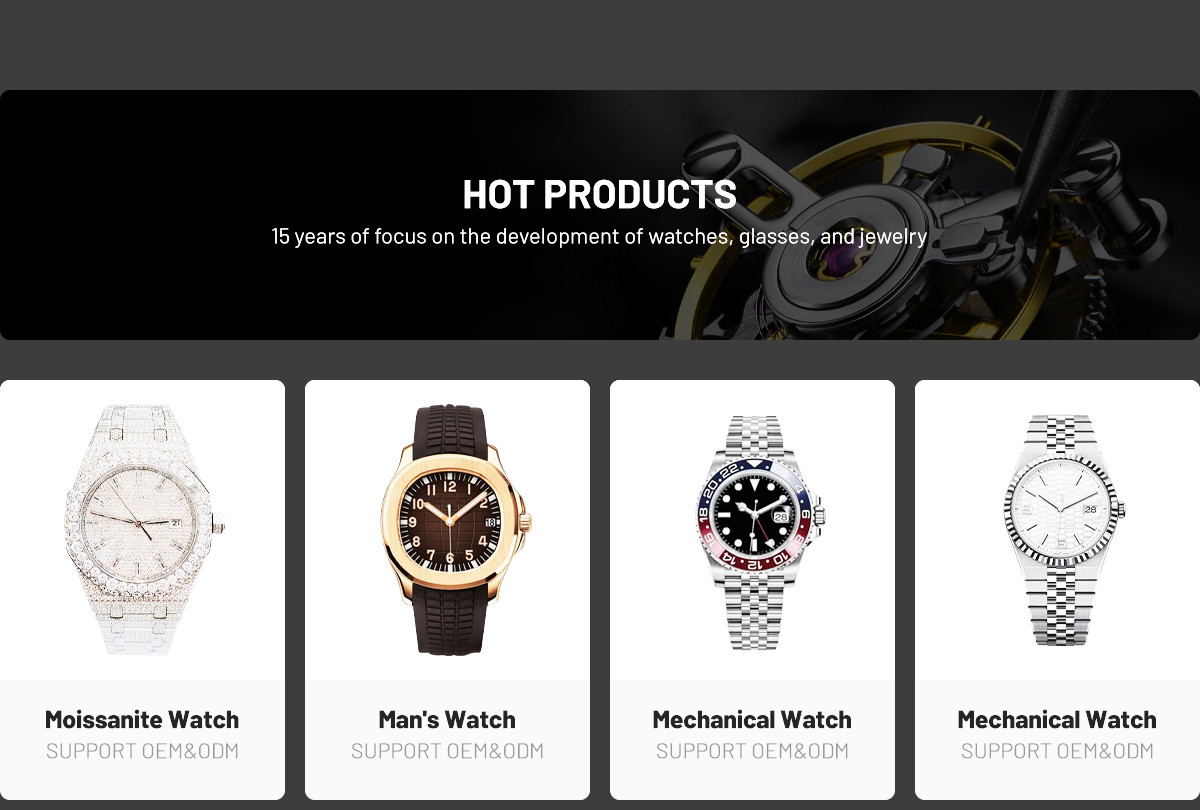The width and height of the screenshot is (1200, 810).
Task: Open the Mechanical Watch title under the red-blue bezel watch
Action: [x=752, y=719]
